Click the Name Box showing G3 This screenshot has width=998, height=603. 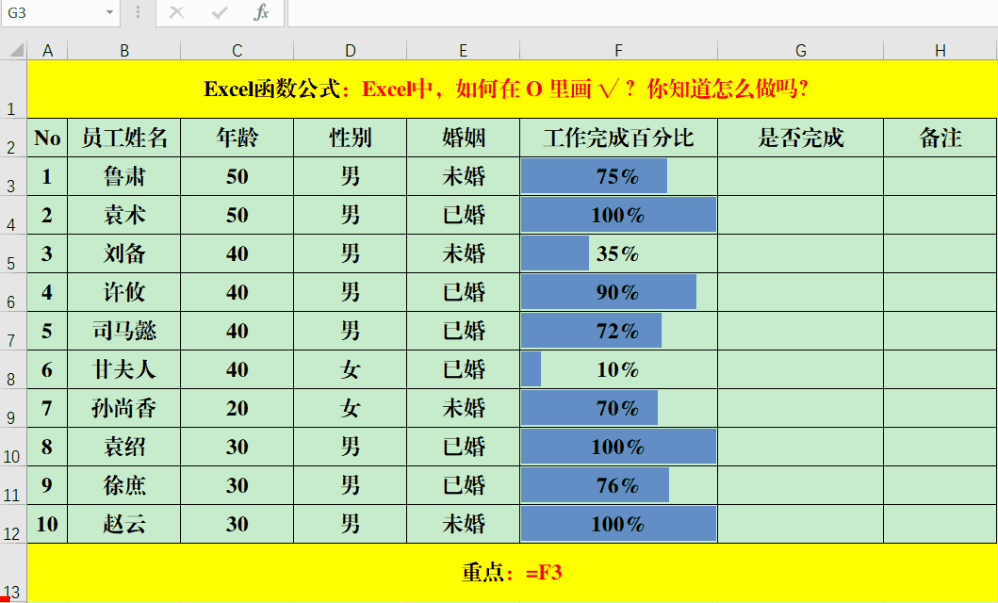coord(60,12)
